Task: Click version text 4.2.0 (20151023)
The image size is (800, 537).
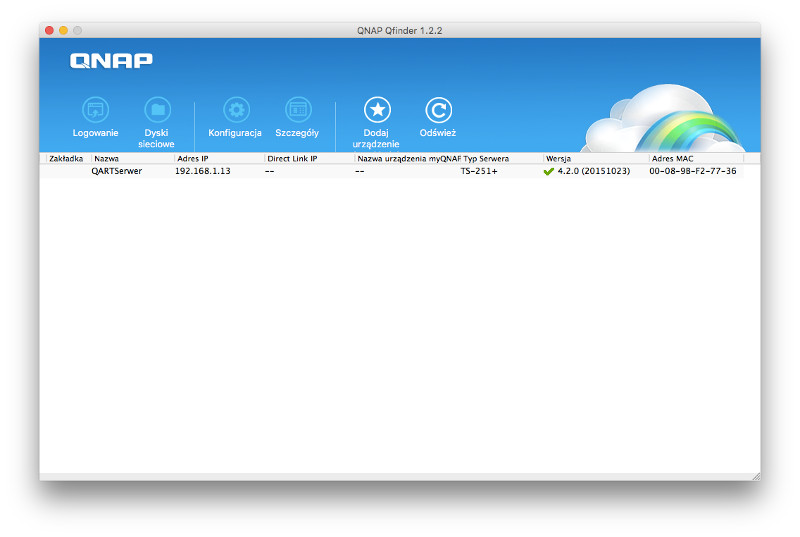Action: pyautogui.click(x=593, y=171)
